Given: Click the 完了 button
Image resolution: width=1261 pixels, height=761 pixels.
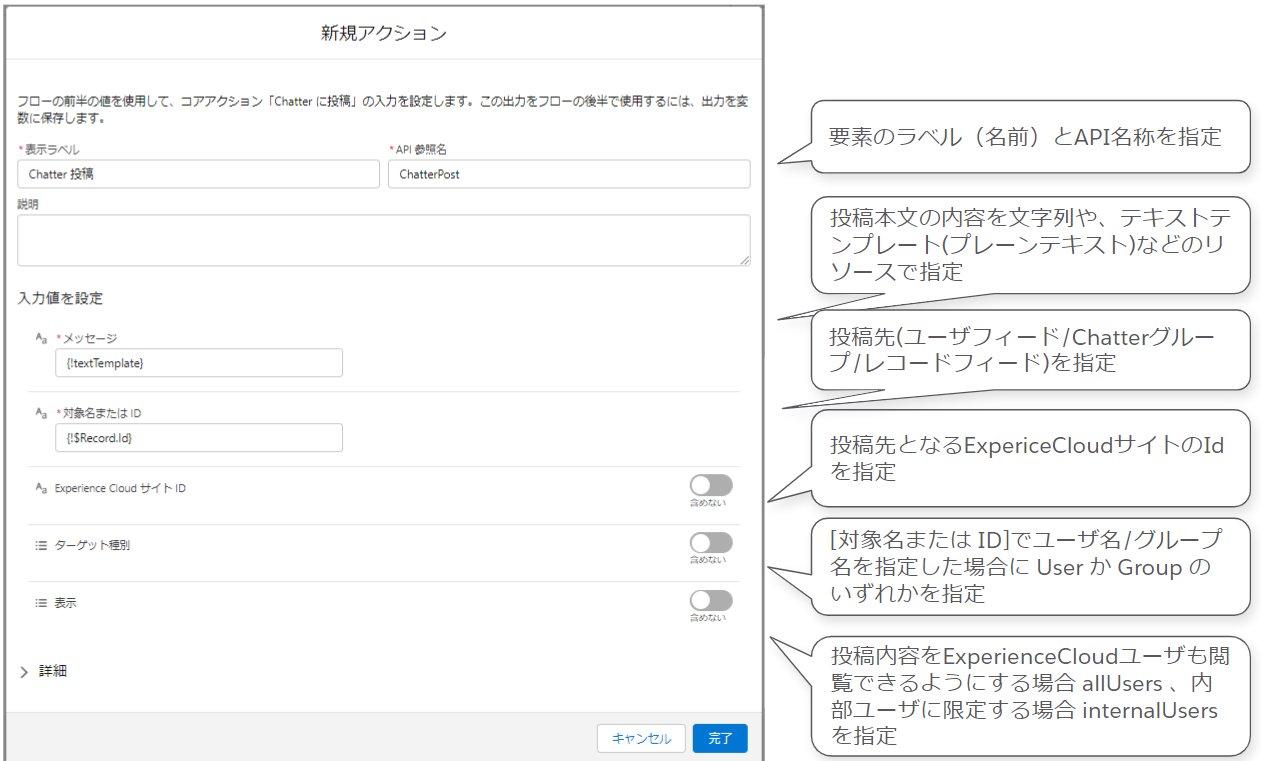Looking at the screenshot, I should [720, 738].
